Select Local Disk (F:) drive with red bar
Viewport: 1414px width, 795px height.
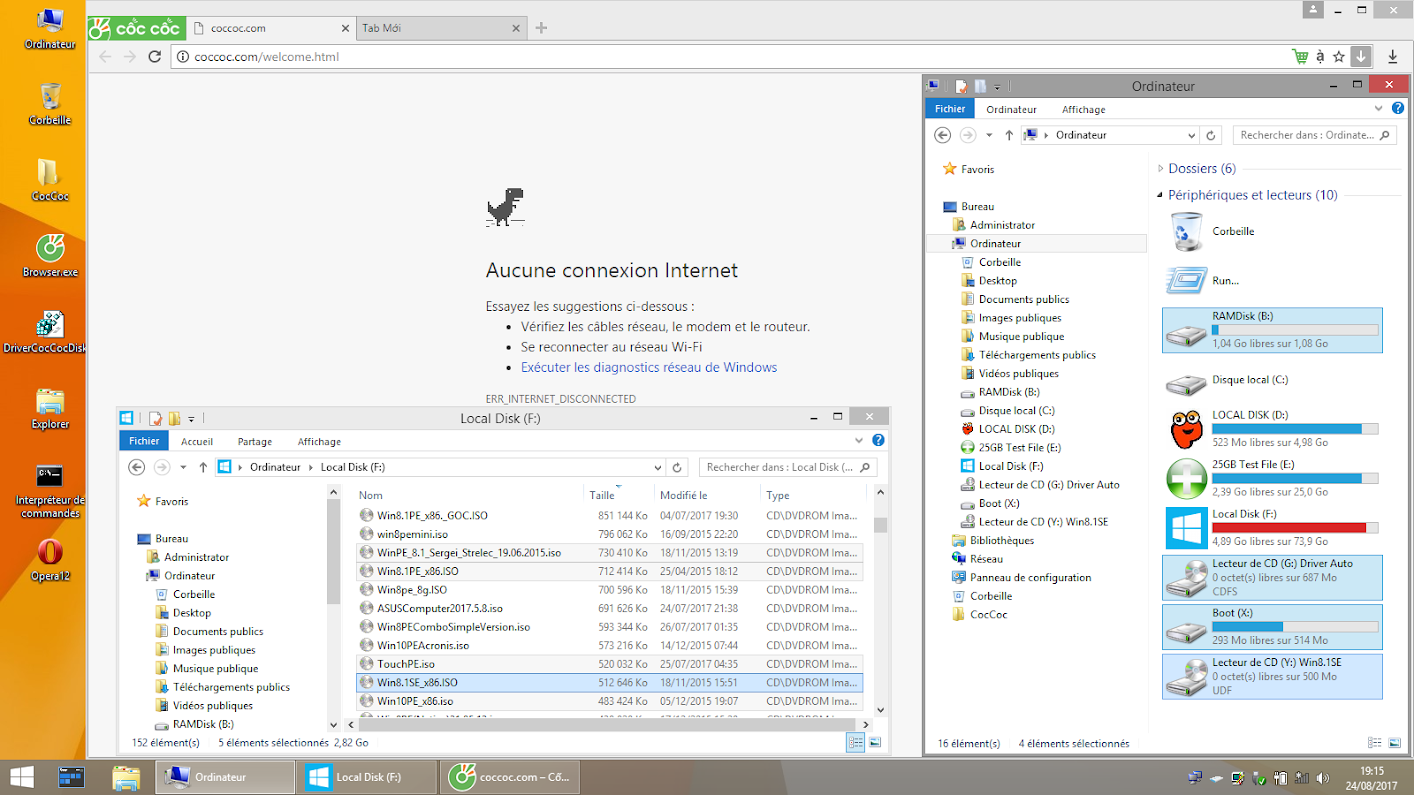(1272, 528)
